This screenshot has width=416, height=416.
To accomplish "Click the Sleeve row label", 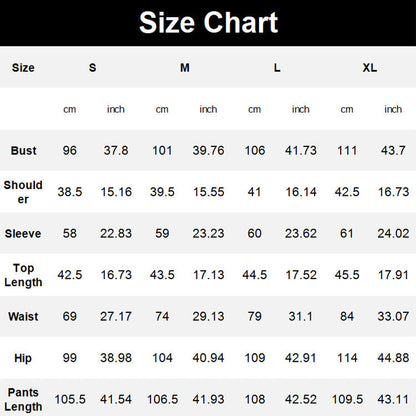I will pyautogui.click(x=23, y=233).
